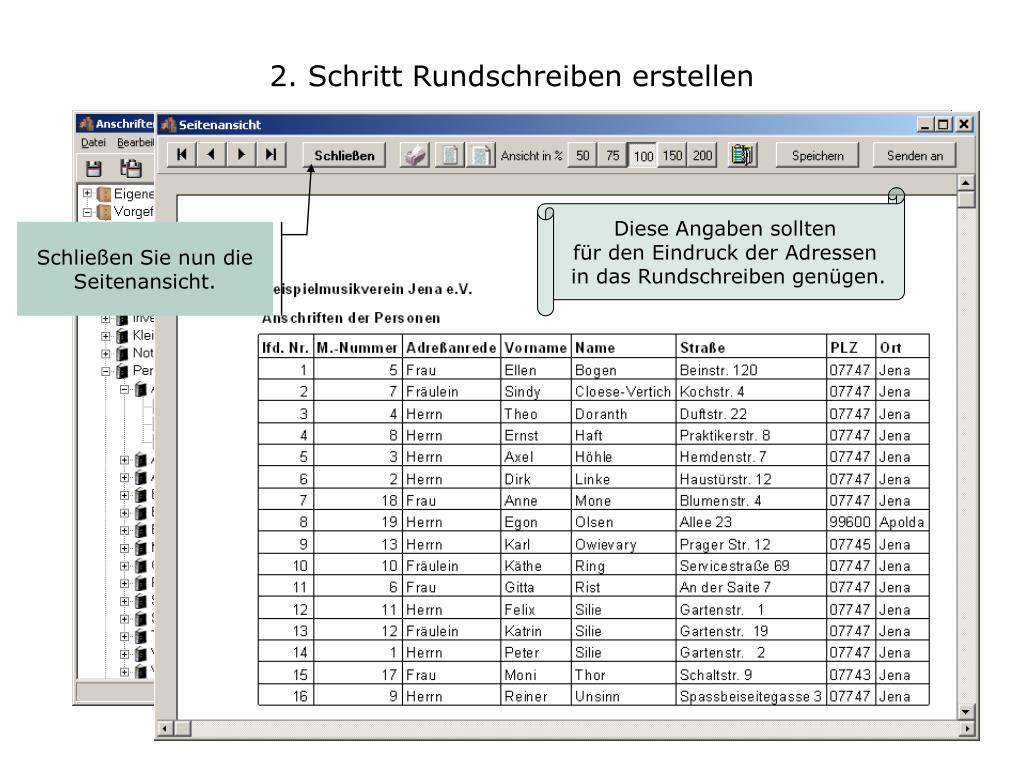This screenshot has height=768, width=1024.
Task: Select 'Per' tree item label
Action: pyautogui.click(x=143, y=370)
